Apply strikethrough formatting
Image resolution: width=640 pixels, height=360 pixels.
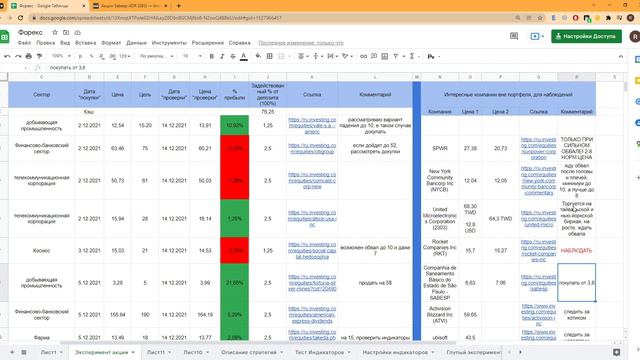pyautogui.click(x=233, y=56)
